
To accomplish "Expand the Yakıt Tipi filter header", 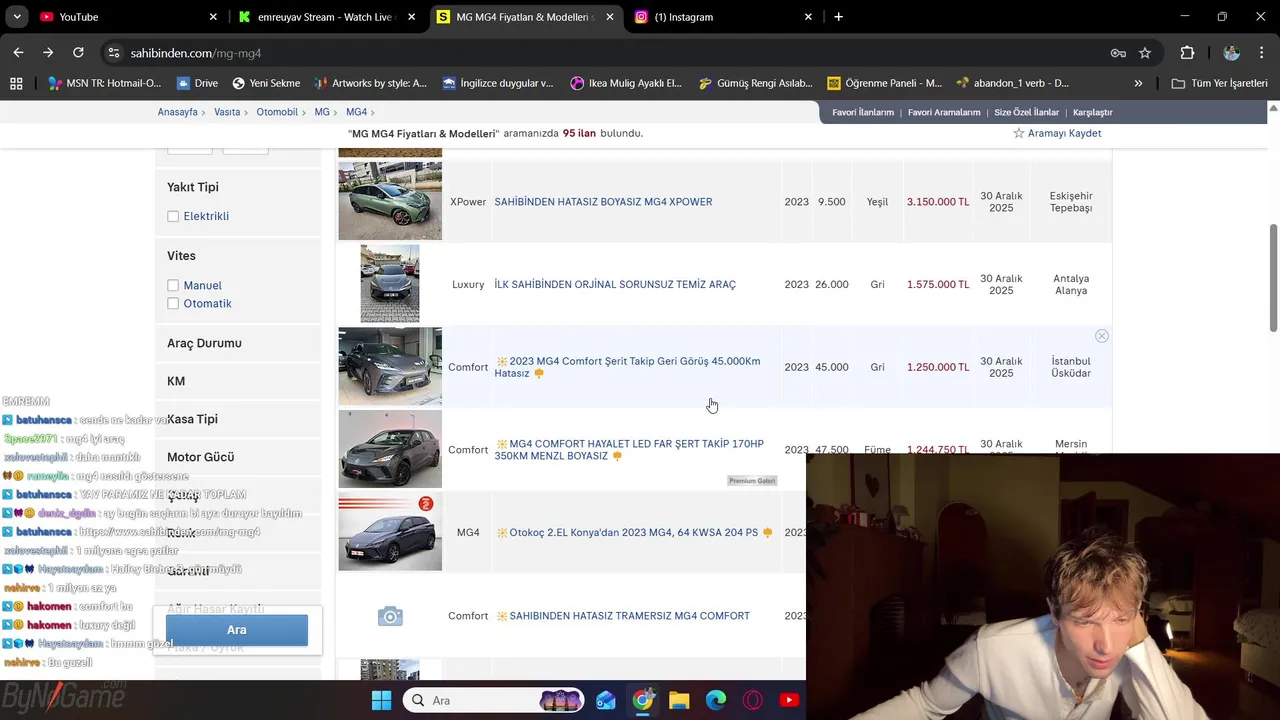I will pos(193,187).
